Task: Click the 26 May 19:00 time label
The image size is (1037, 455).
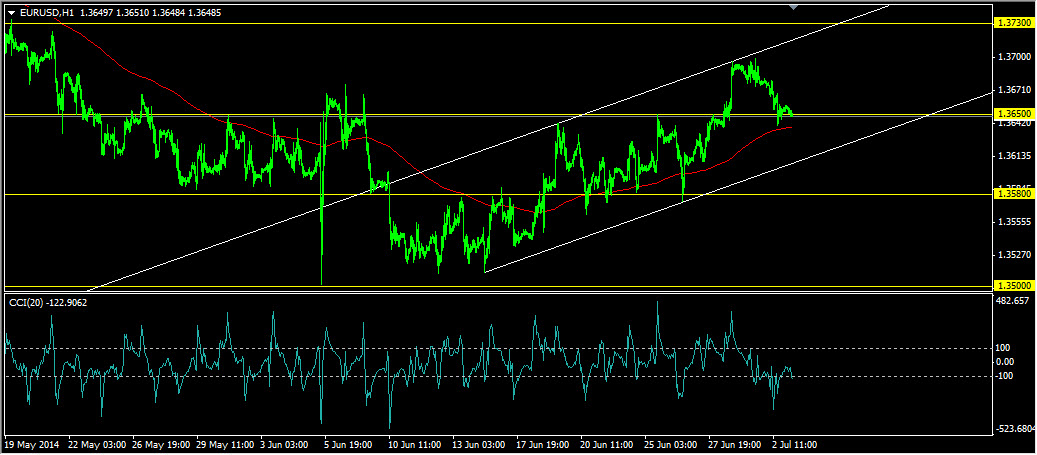Action: (x=161, y=445)
